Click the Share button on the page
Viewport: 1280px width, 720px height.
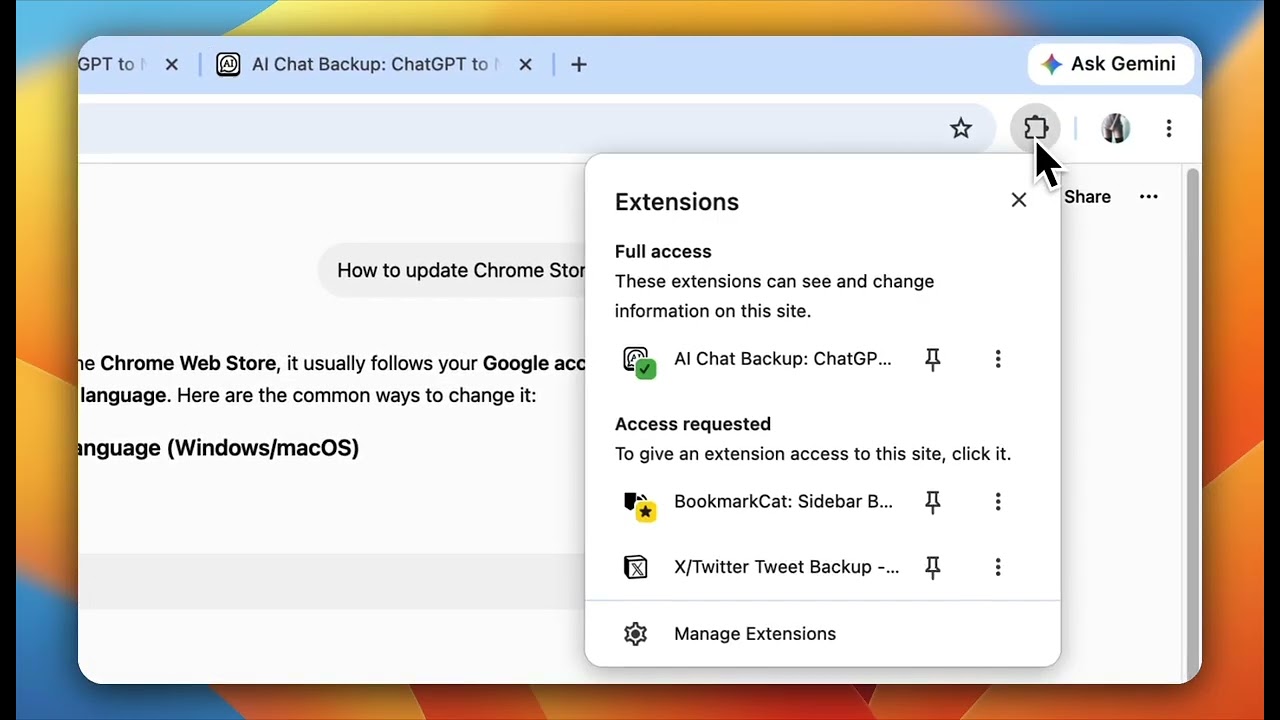(1087, 197)
